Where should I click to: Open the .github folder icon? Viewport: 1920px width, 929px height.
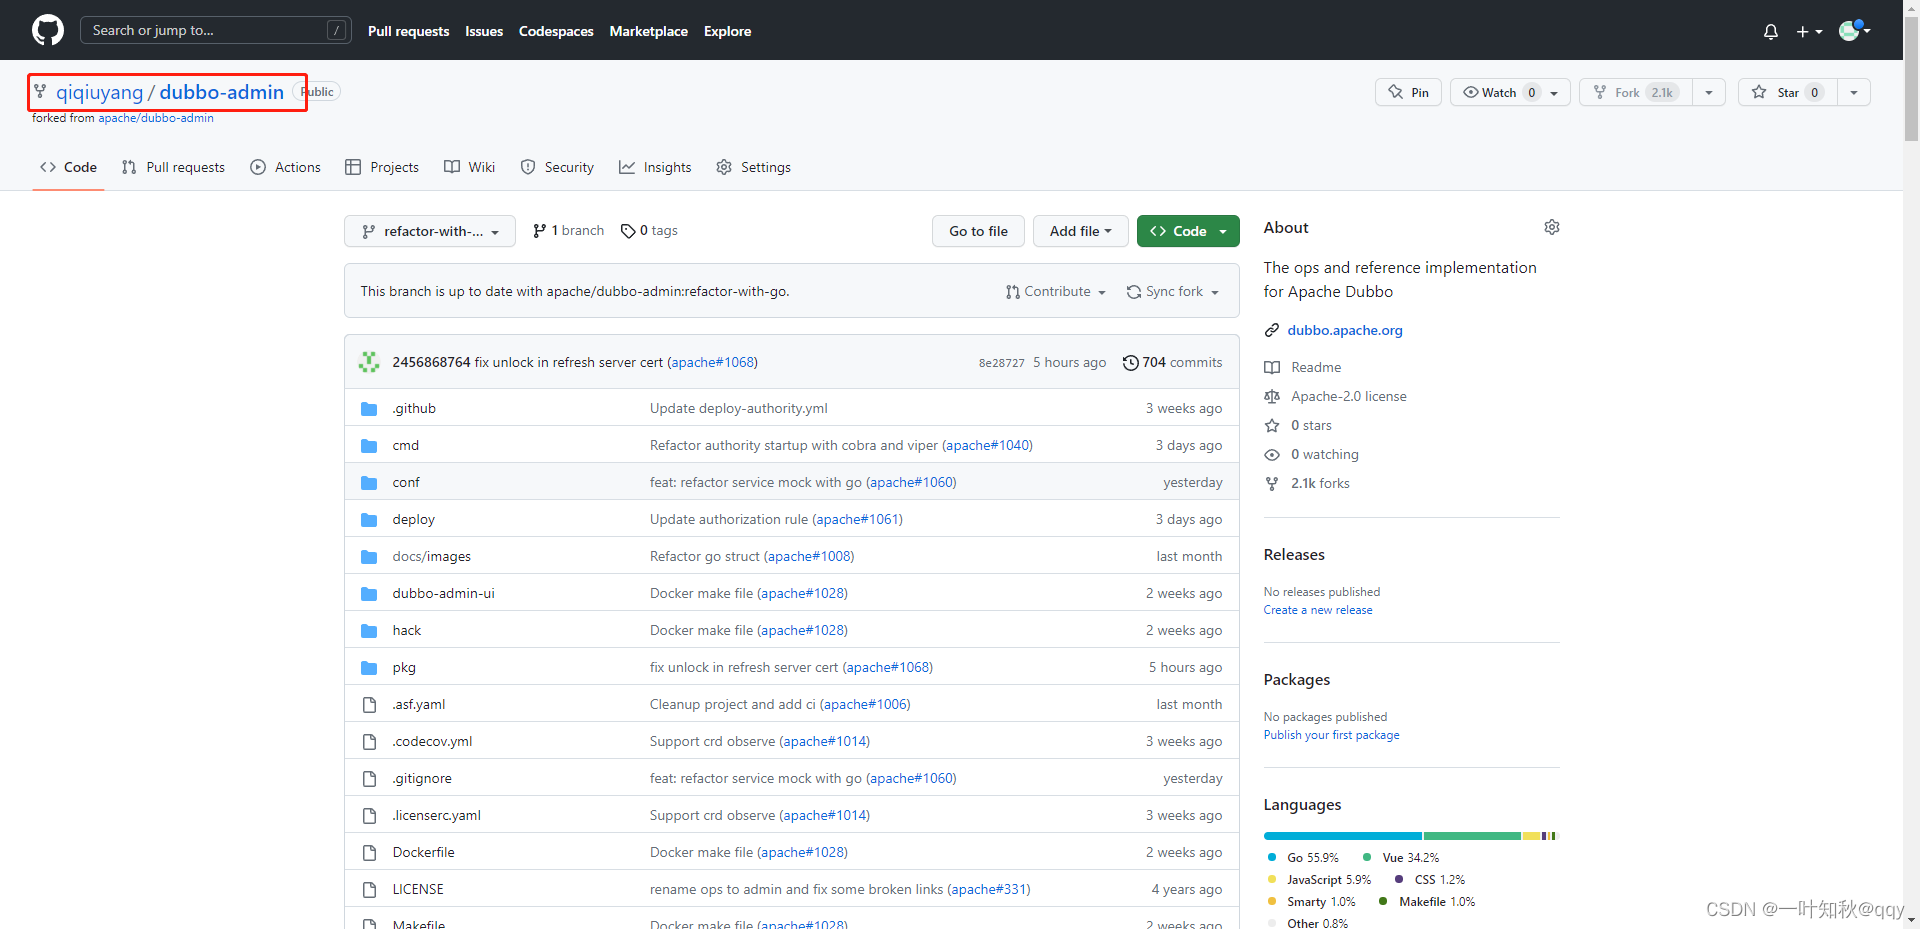coord(369,409)
